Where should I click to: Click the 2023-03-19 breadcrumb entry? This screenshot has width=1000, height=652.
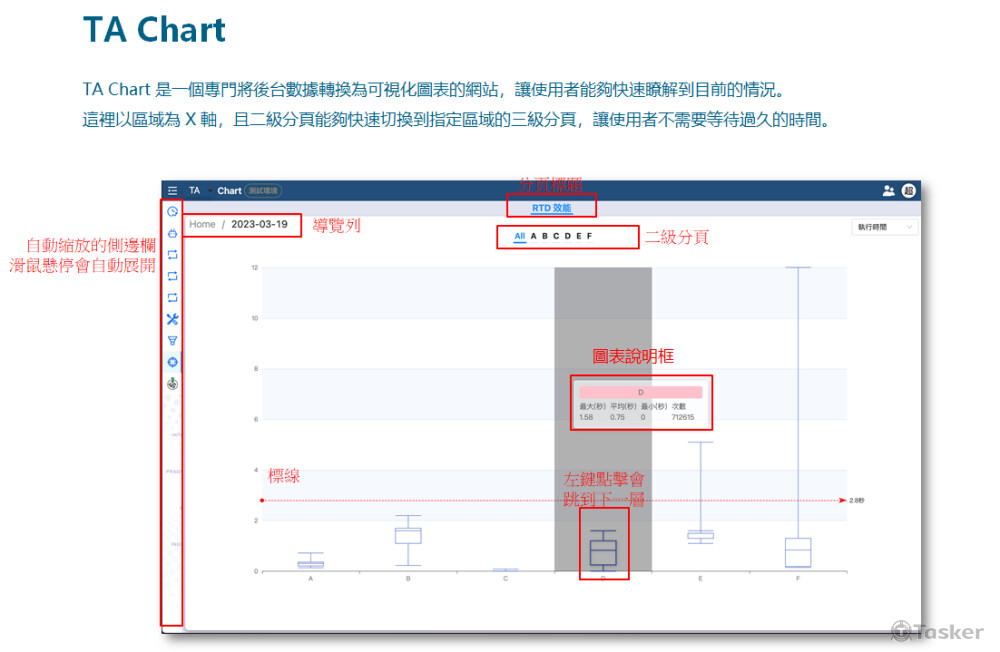259,225
